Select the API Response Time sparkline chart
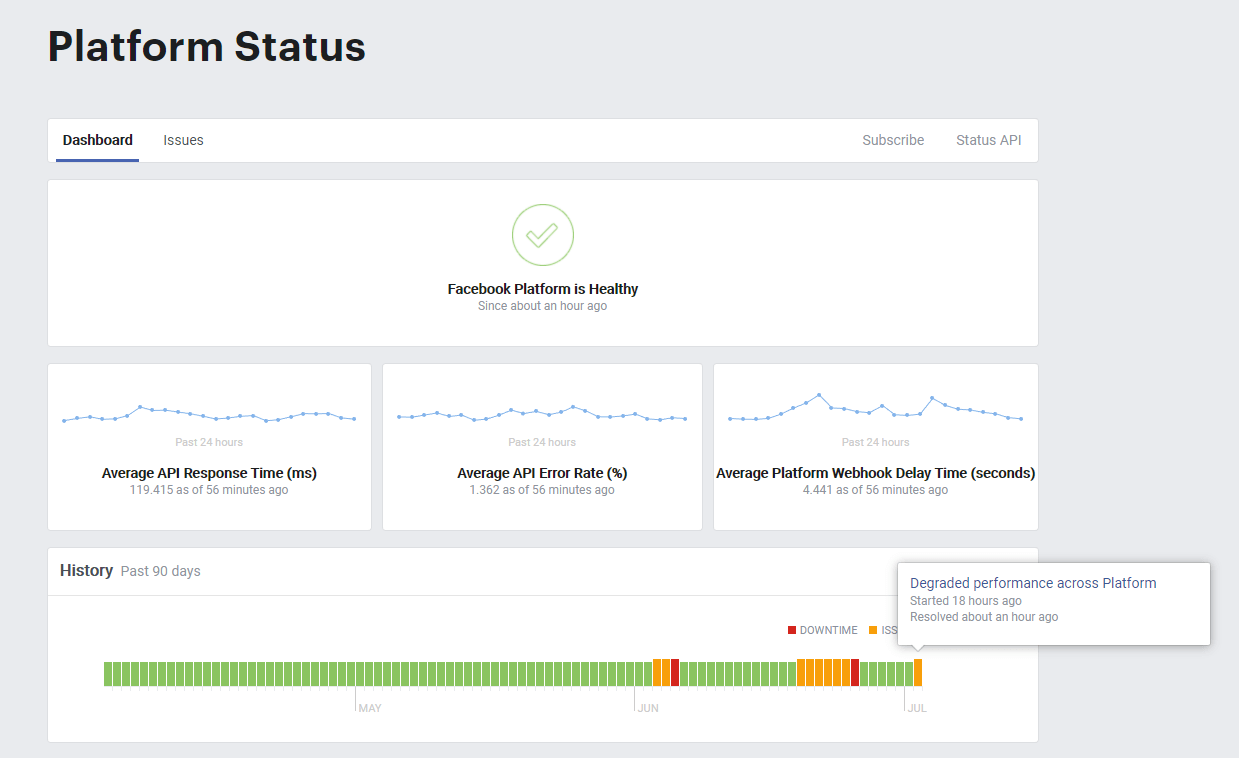 209,414
